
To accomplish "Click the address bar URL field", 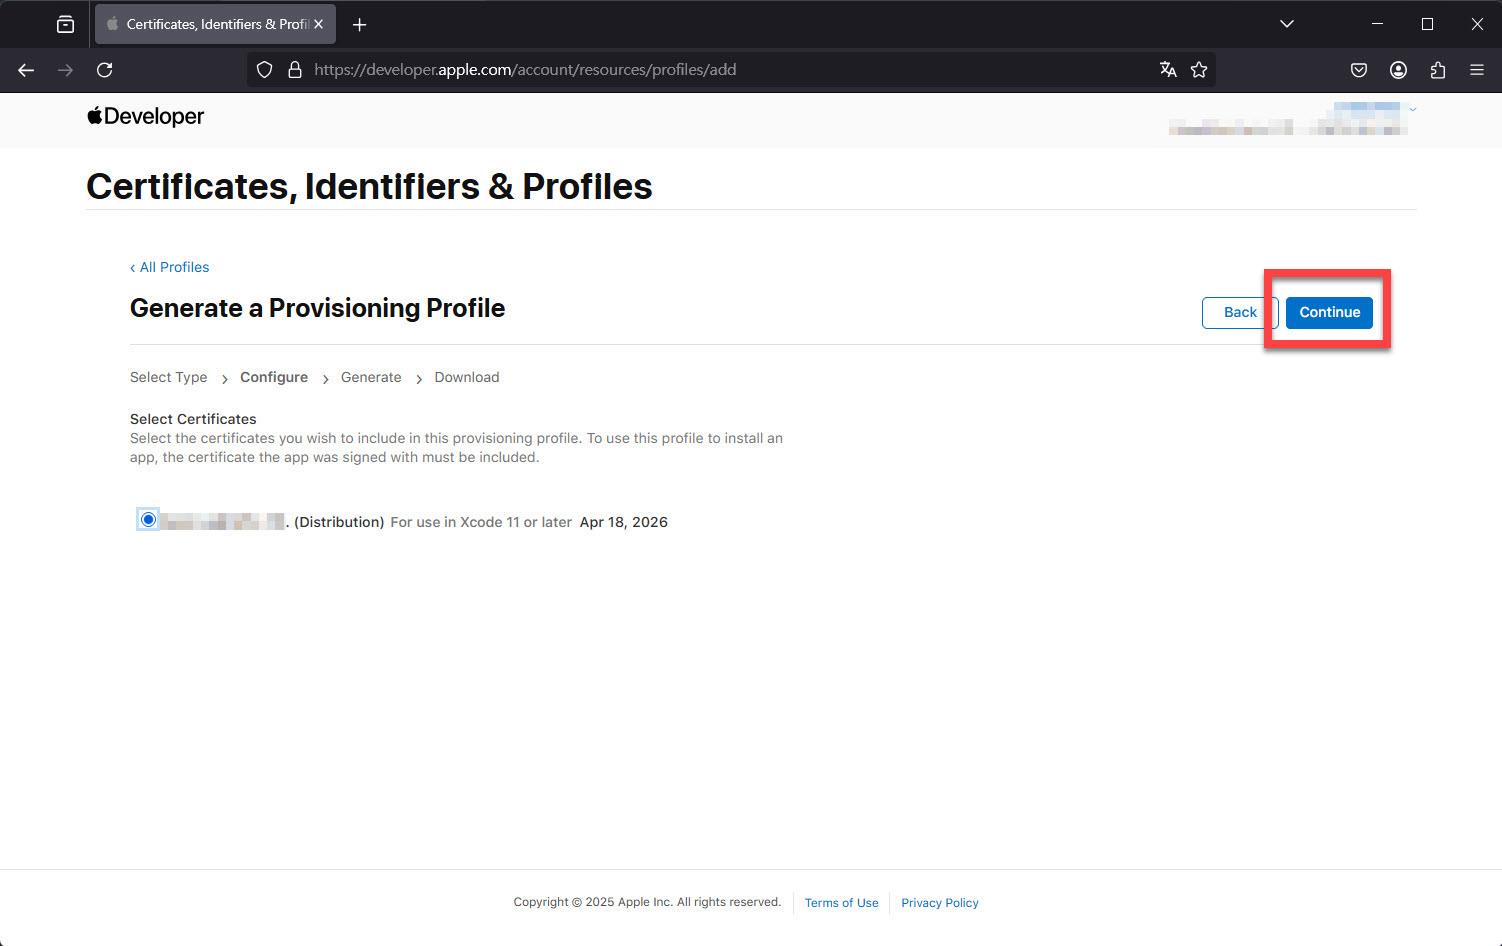I will tap(730, 70).
